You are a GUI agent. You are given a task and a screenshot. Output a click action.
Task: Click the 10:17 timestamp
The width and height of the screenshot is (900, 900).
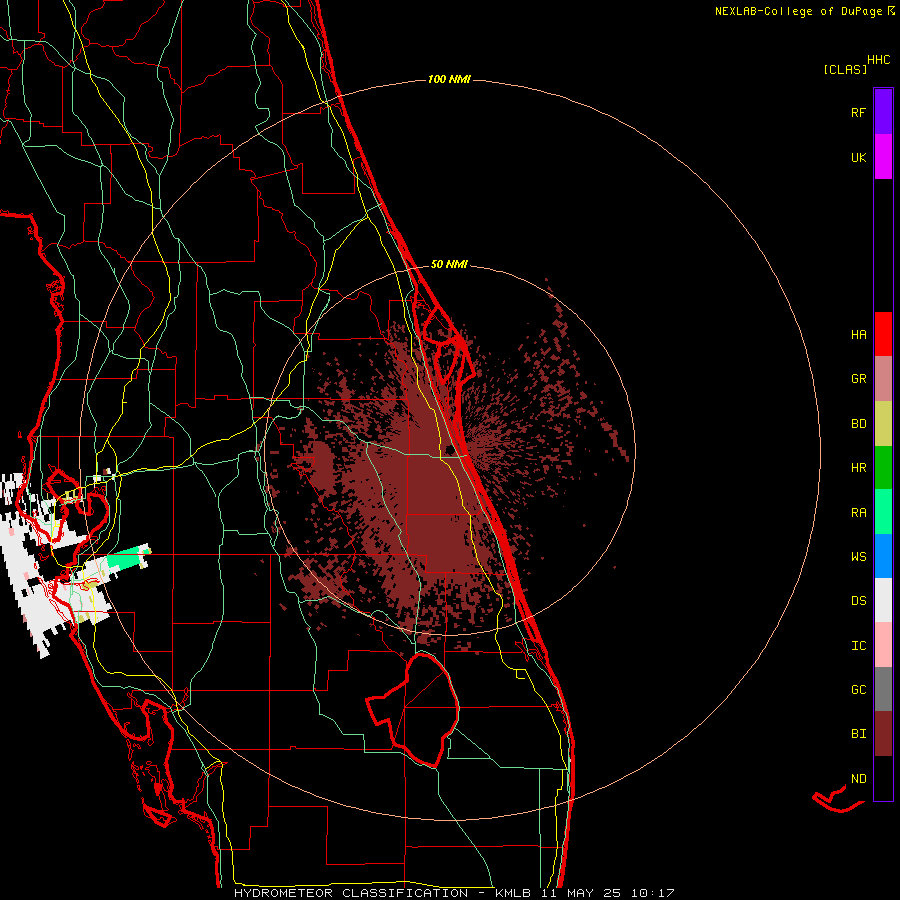tap(652, 893)
